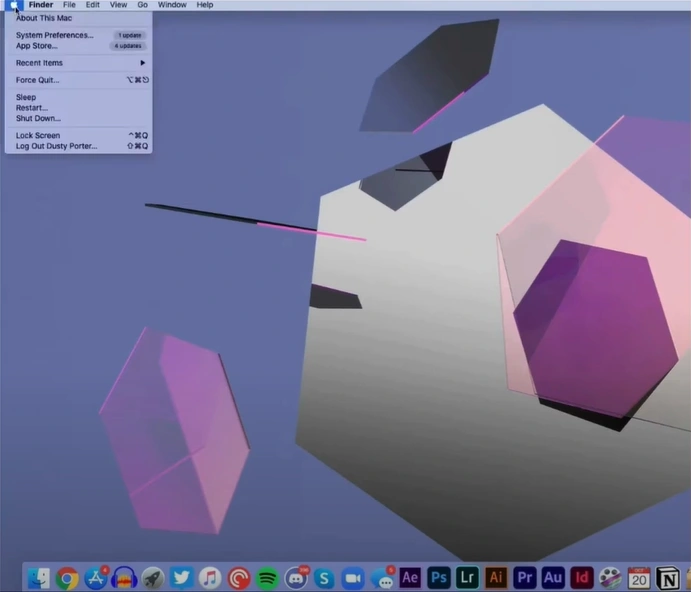
Task: Choose Lock Screen in Apple menu
Action: click(38, 135)
